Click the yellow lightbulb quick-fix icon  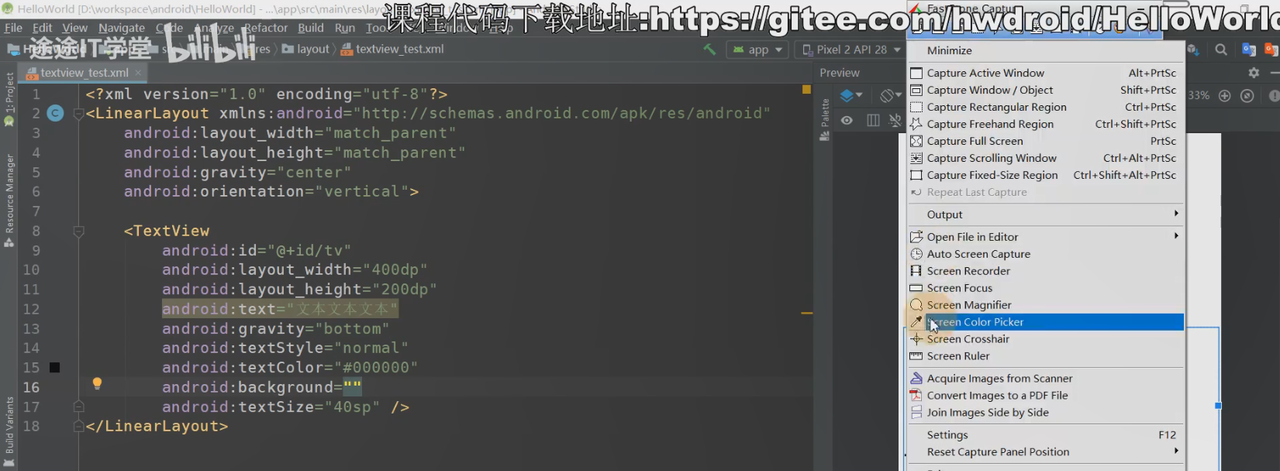[x=97, y=383]
